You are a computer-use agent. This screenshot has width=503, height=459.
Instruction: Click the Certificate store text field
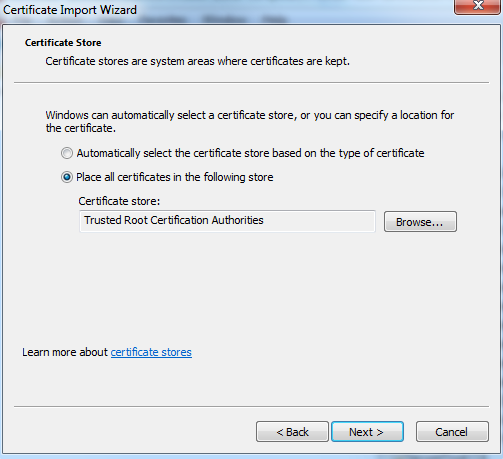227,221
